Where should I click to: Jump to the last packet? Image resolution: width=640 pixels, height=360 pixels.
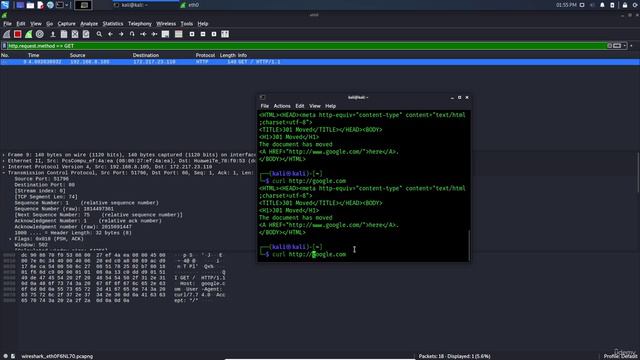point(154,34)
